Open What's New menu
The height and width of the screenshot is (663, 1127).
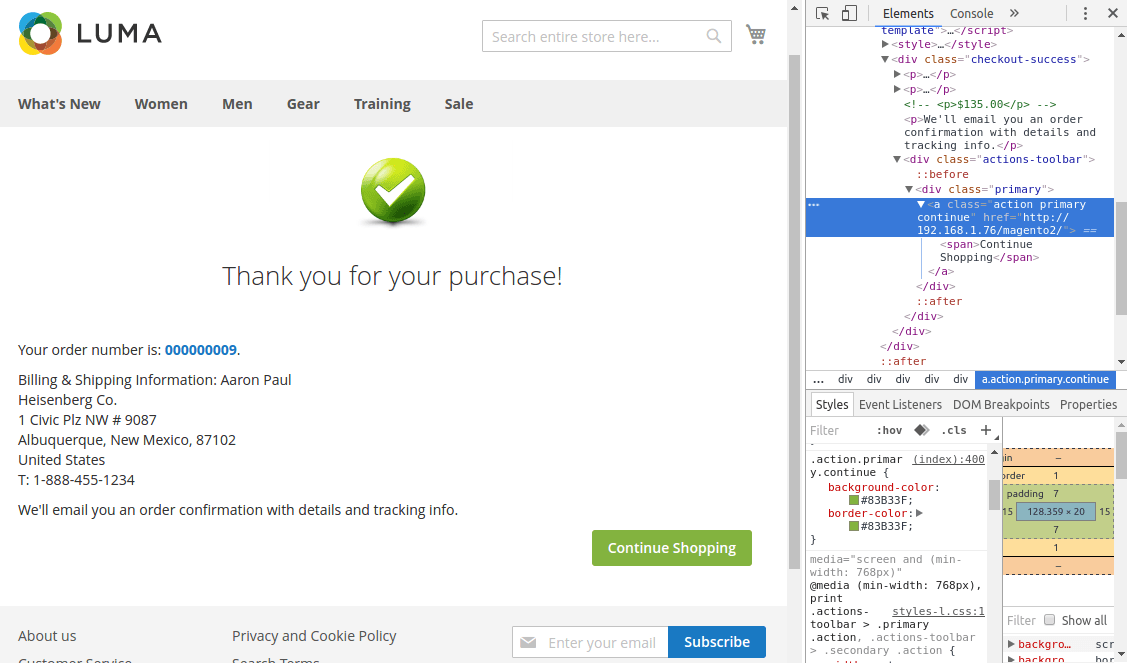[59, 104]
